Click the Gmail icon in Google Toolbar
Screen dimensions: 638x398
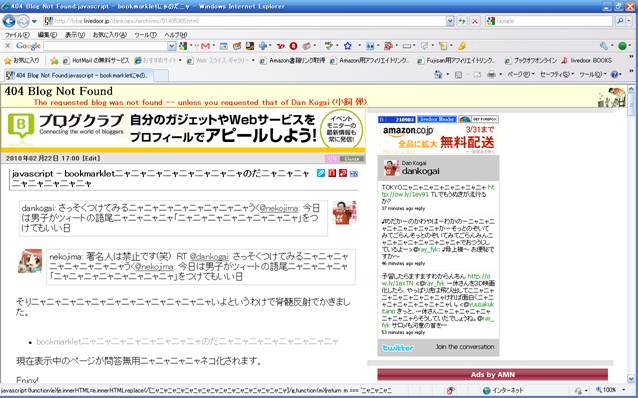205,46
